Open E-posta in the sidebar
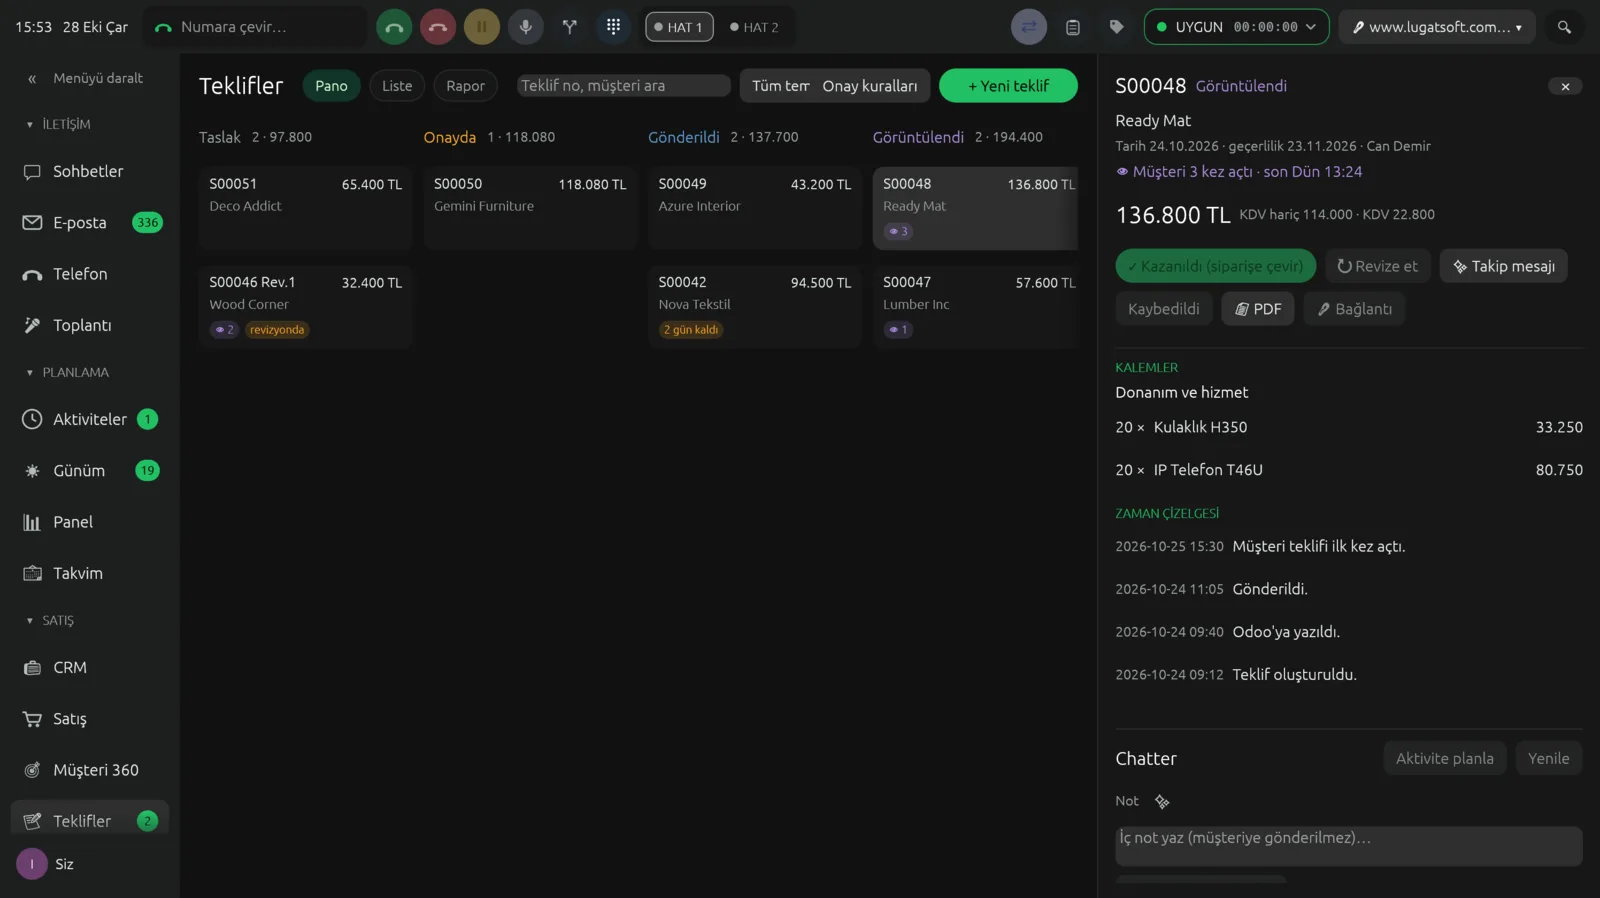 (90, 223)
